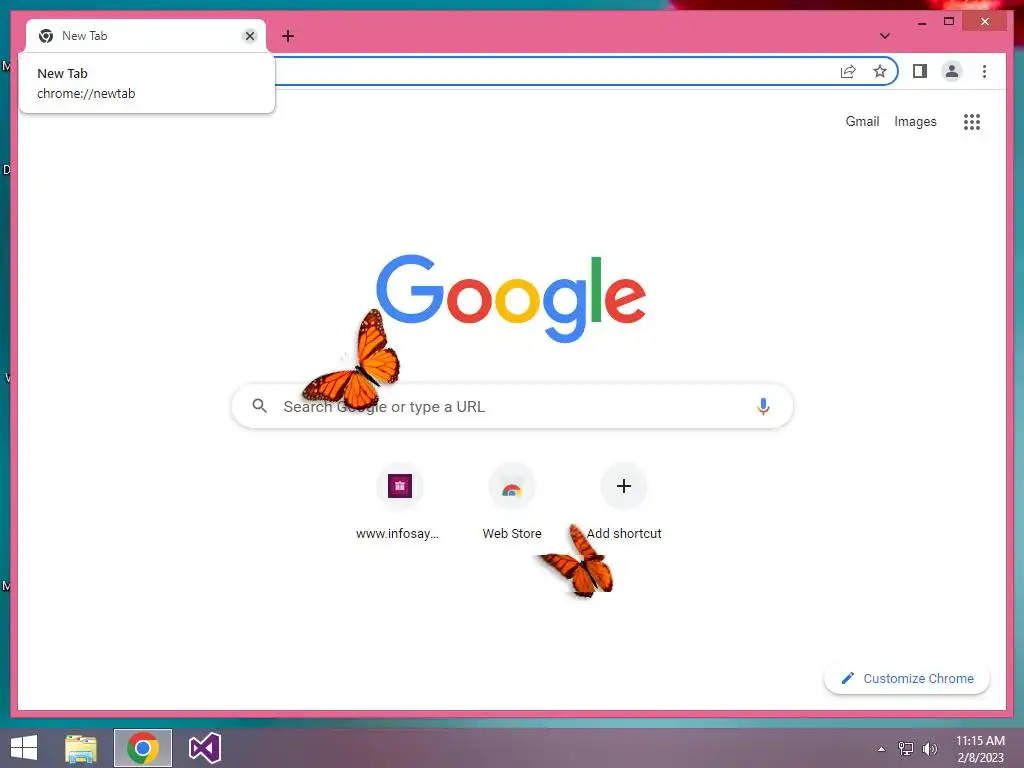Bookmark this tab with the star icon
1024x768 pixels.
(x=880, y=71)
